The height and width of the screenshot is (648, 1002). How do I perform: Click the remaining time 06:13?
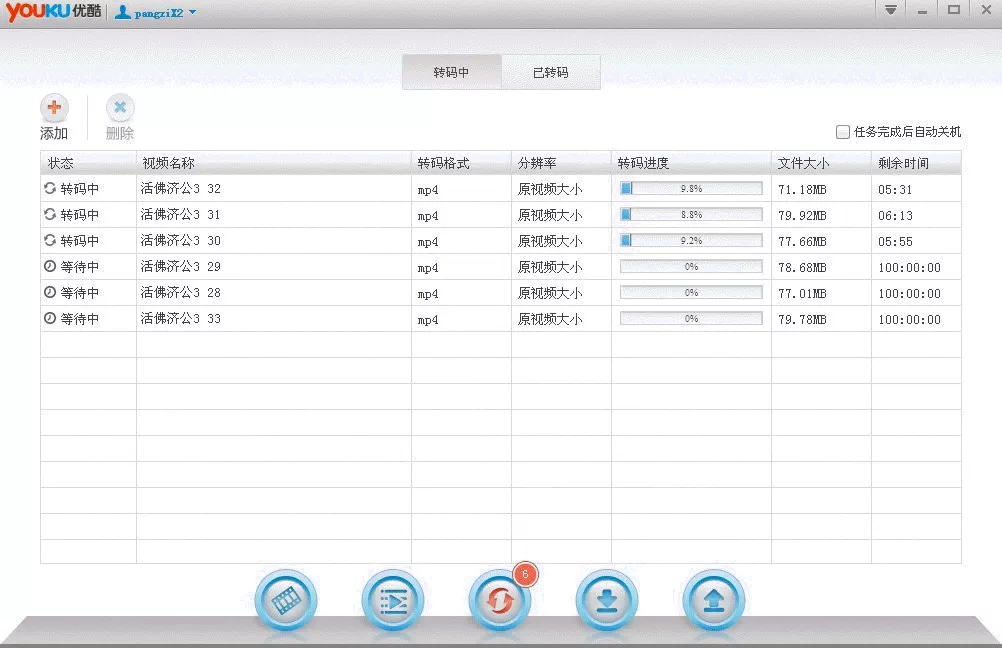(895, 216)
